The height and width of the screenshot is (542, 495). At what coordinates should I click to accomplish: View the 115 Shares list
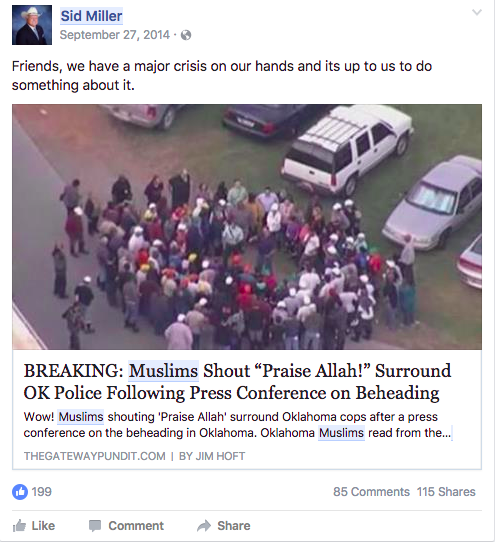[x=446, y=492]
